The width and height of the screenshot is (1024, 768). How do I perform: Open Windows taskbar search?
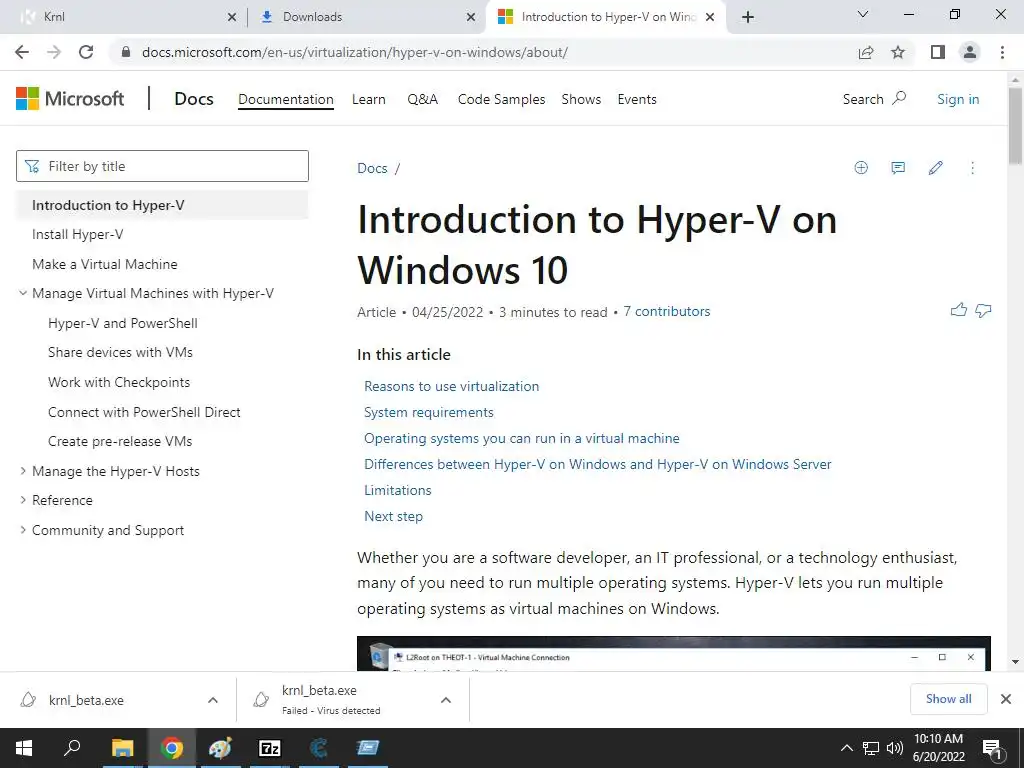coord(72,748)
